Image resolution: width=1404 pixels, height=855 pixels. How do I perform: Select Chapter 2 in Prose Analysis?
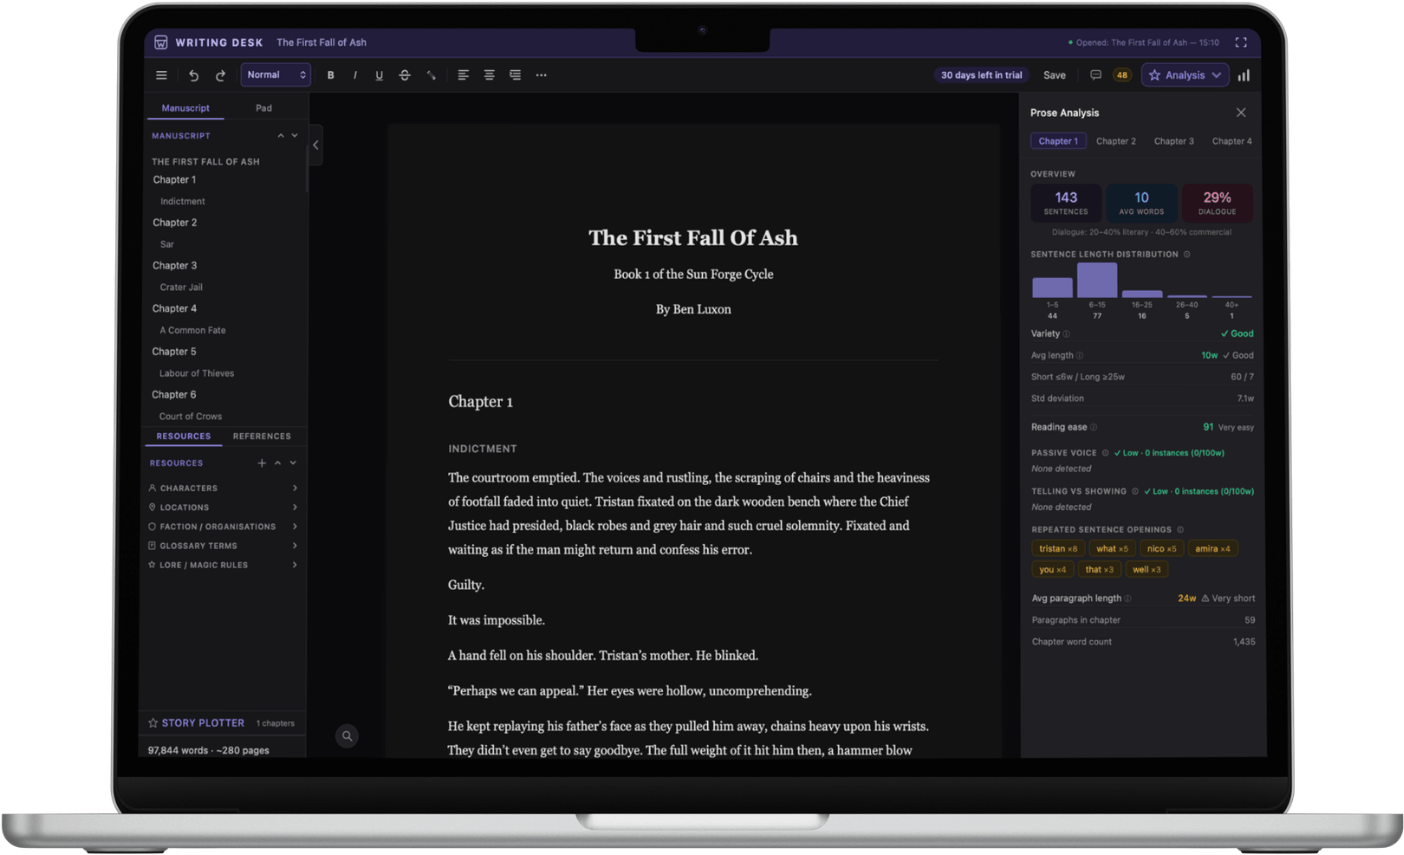[1116, 141]
